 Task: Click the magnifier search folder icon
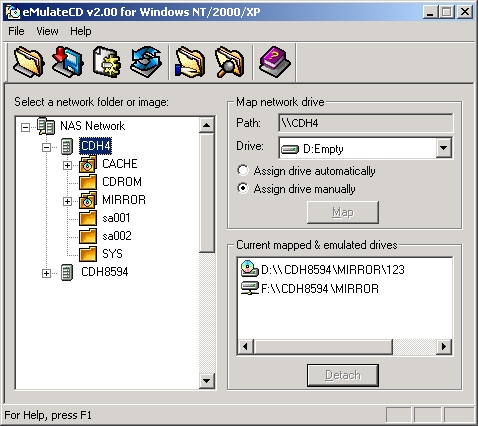[229, 62]
